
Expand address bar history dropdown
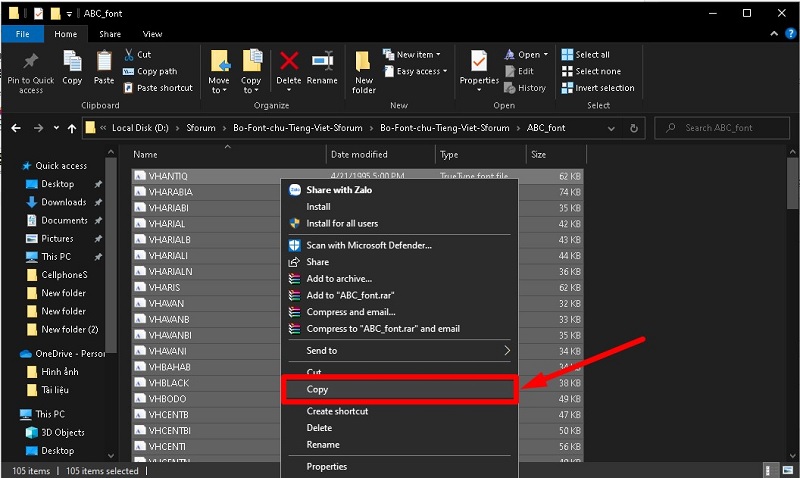pyautogui.click(x=611, y=129)
